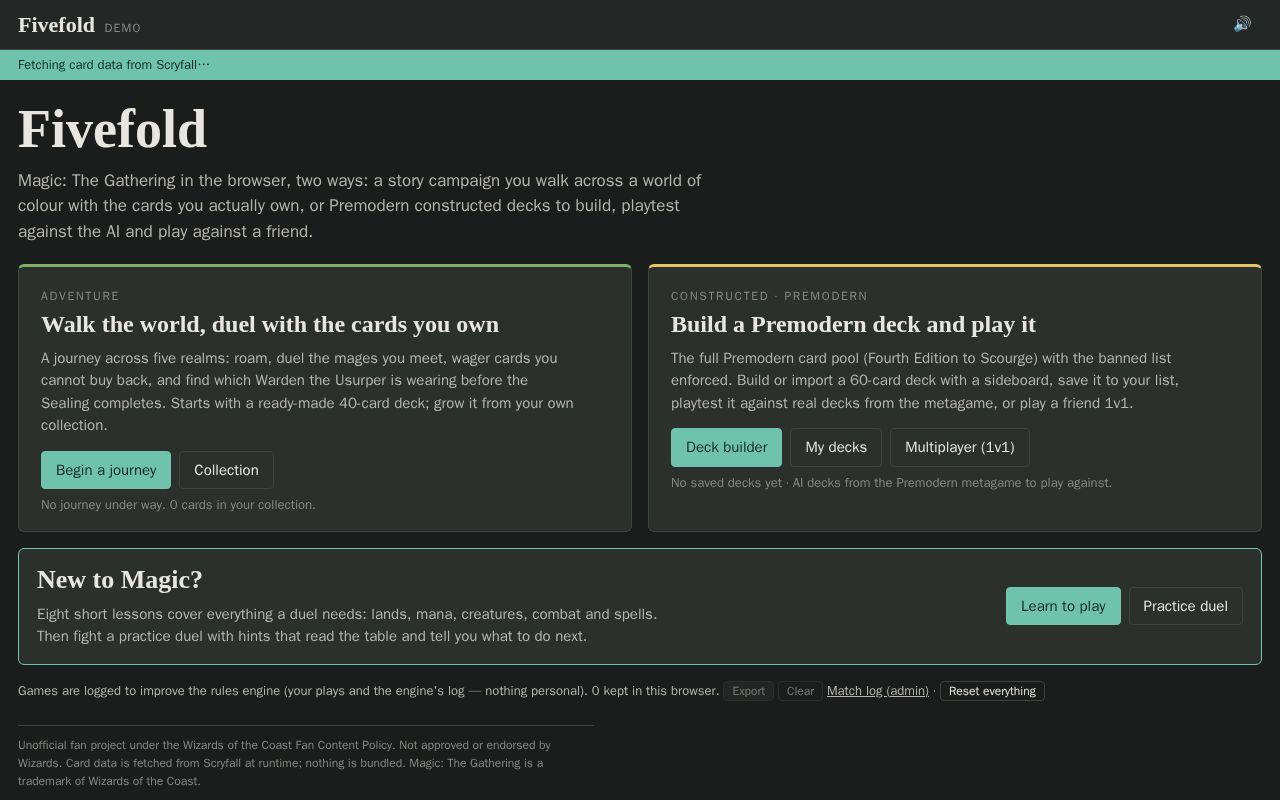1280x800 pixels.
Task: Click the CONSTRUCTED · PREMODERN label
Action: 769,296
